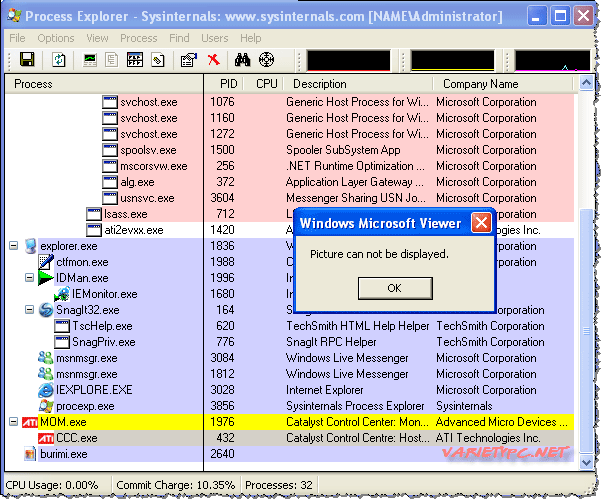Sort by the CPU column header

coord(263,84)
